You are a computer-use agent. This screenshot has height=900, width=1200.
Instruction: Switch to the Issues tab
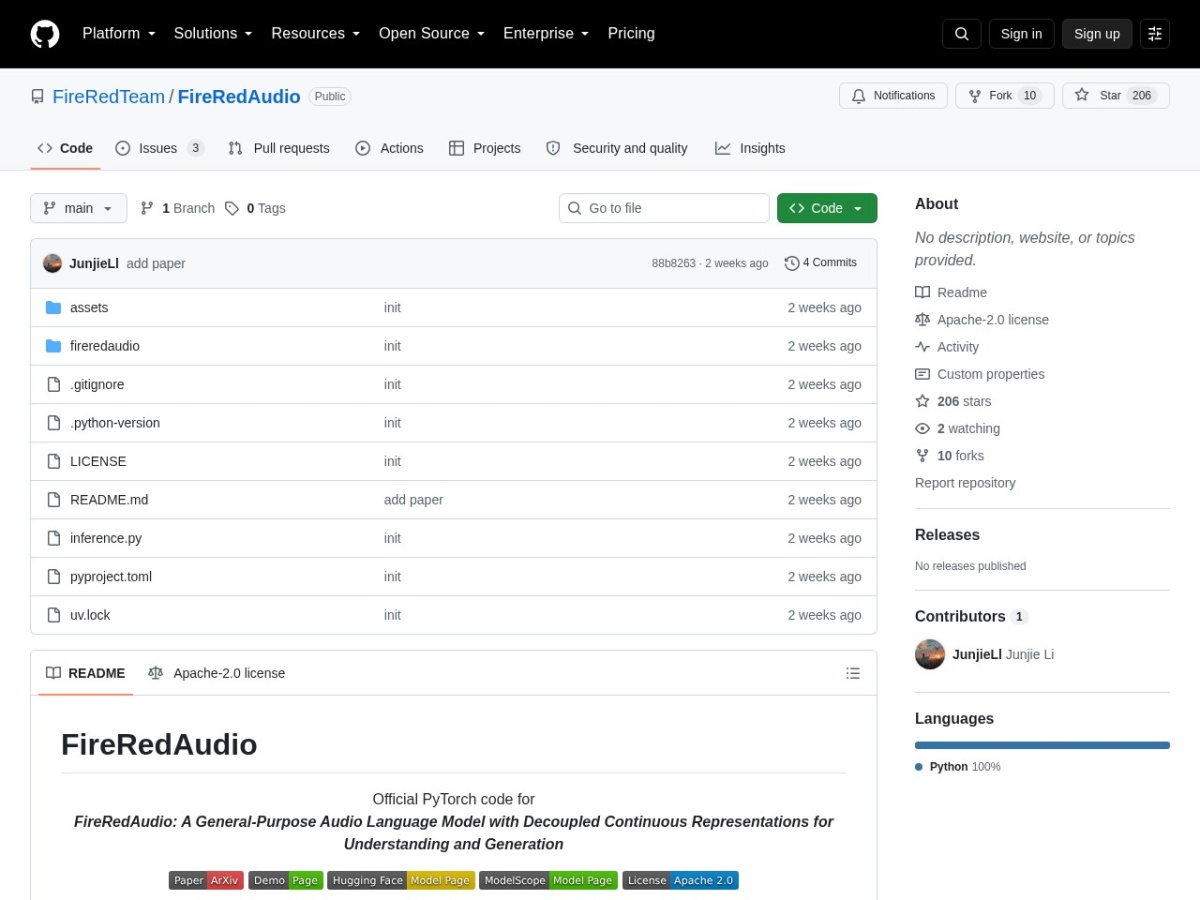[x=160, y=148]
